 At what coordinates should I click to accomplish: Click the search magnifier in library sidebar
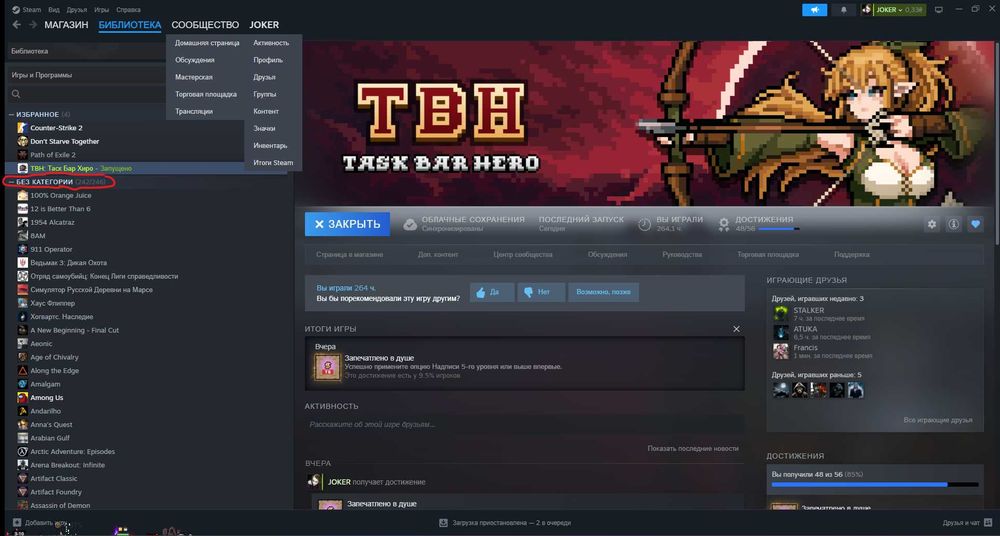17,94
